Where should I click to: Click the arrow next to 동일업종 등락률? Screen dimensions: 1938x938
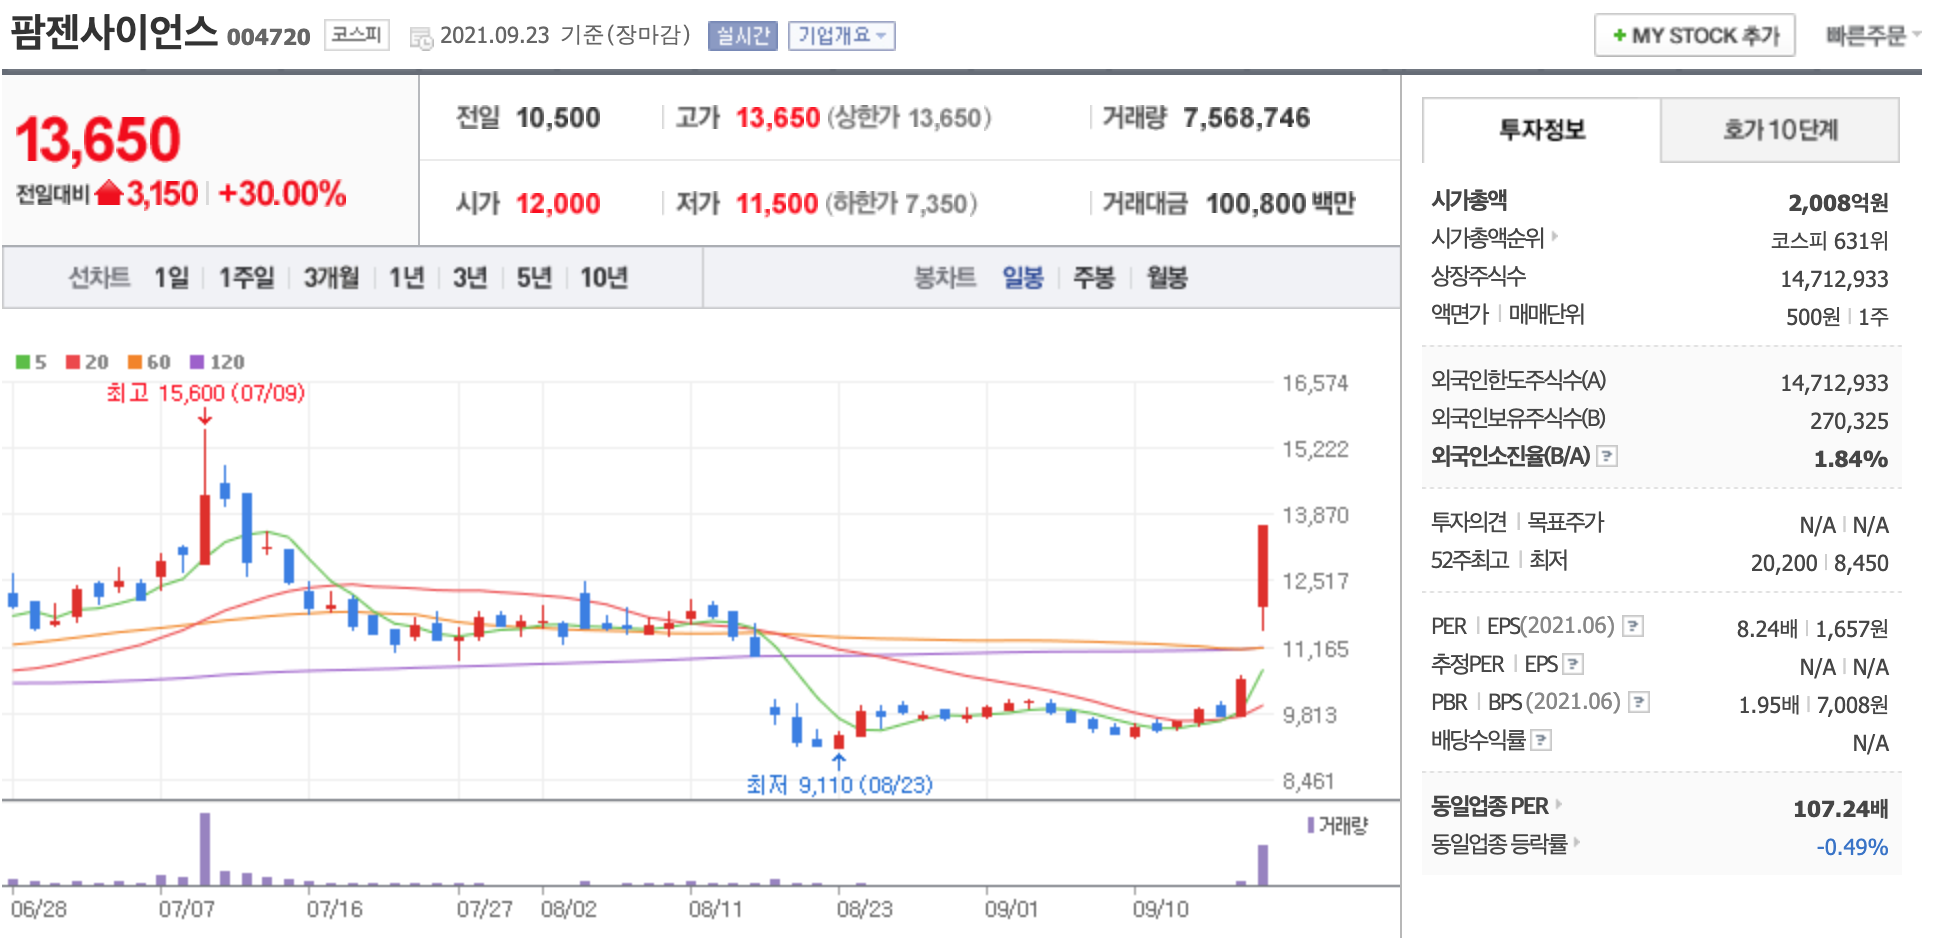click(1577, 842)
